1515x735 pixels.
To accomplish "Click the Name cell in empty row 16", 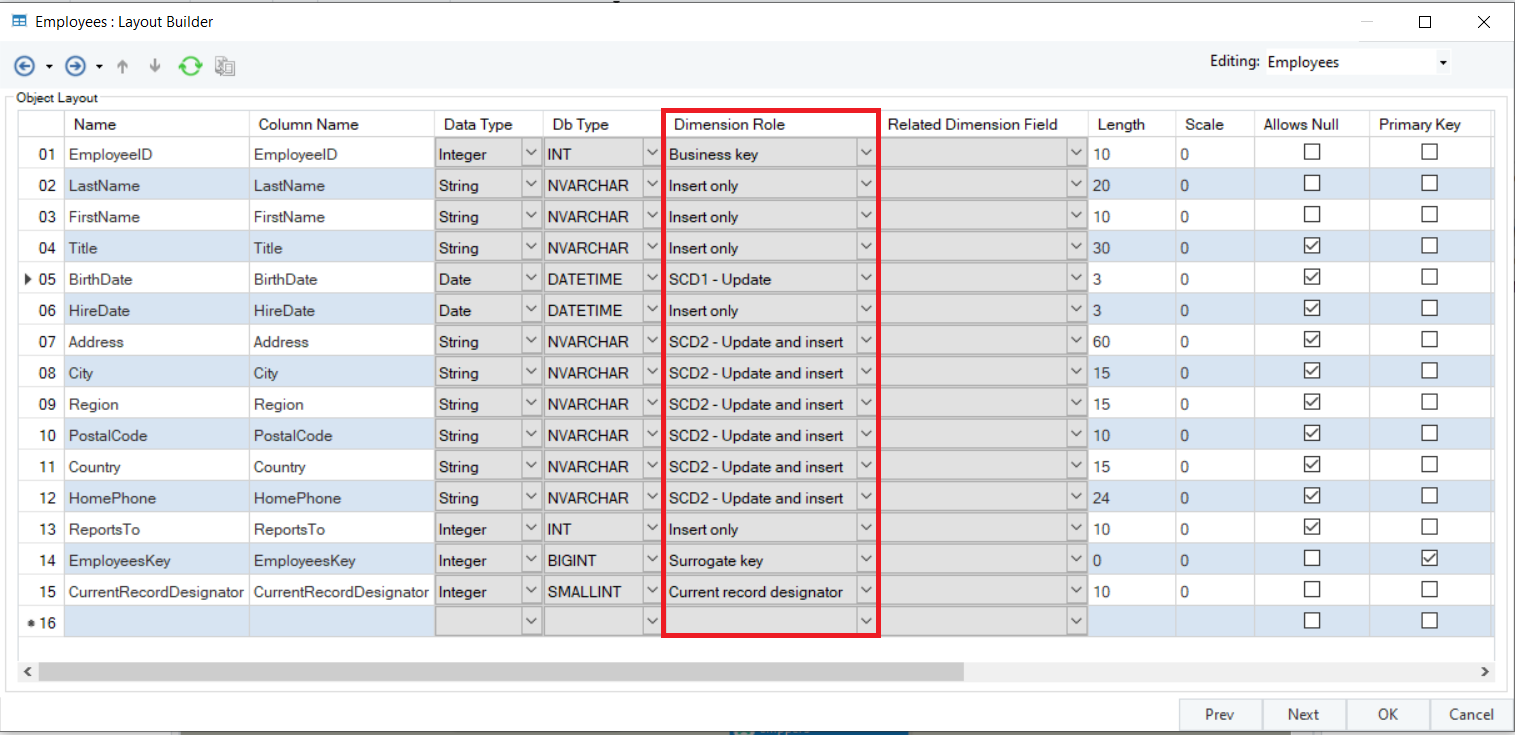I will click(156, 621).
